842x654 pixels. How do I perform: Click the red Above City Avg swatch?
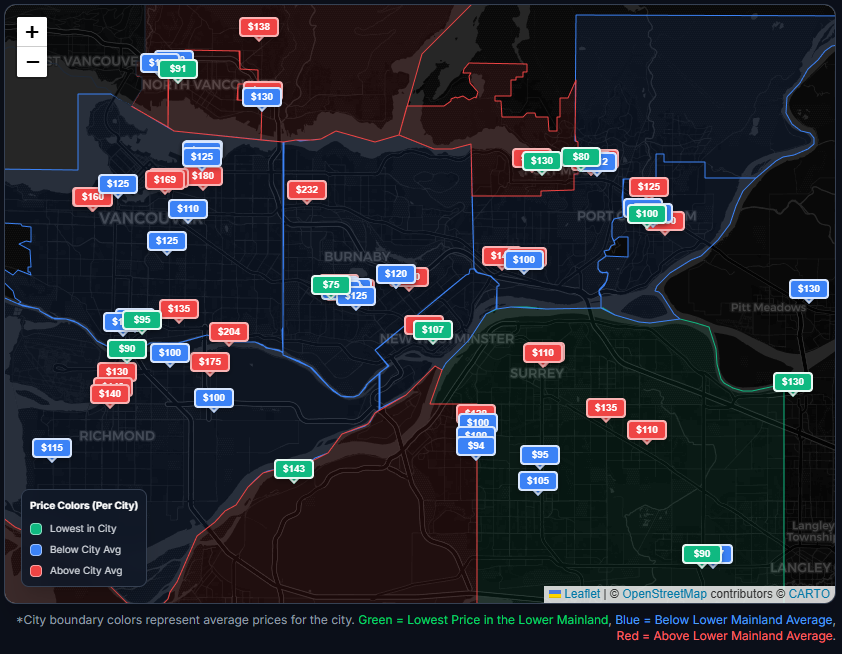tap(36, 571)
